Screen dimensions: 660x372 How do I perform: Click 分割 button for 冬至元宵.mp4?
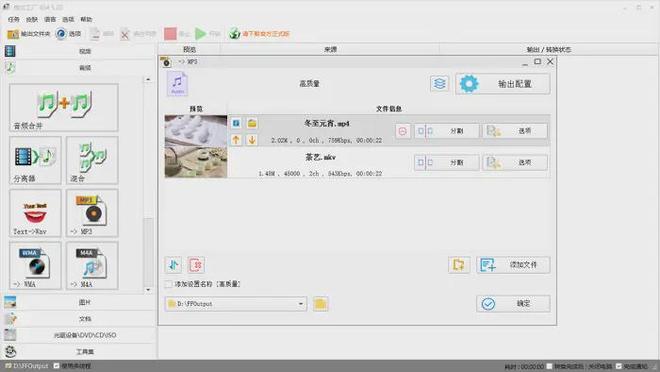coord(447,131)
